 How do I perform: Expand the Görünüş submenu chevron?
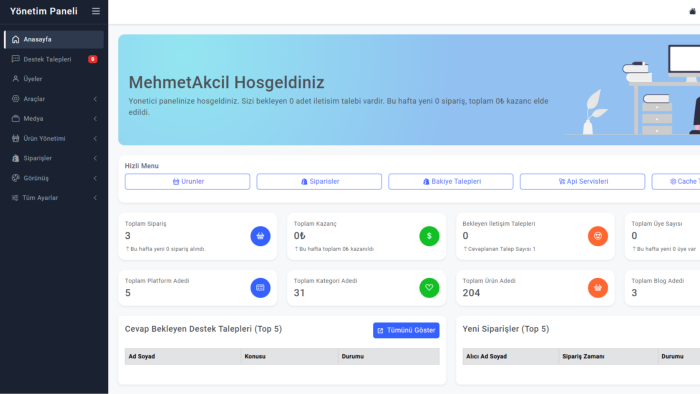pyautogui.click(x=95, y=178)
